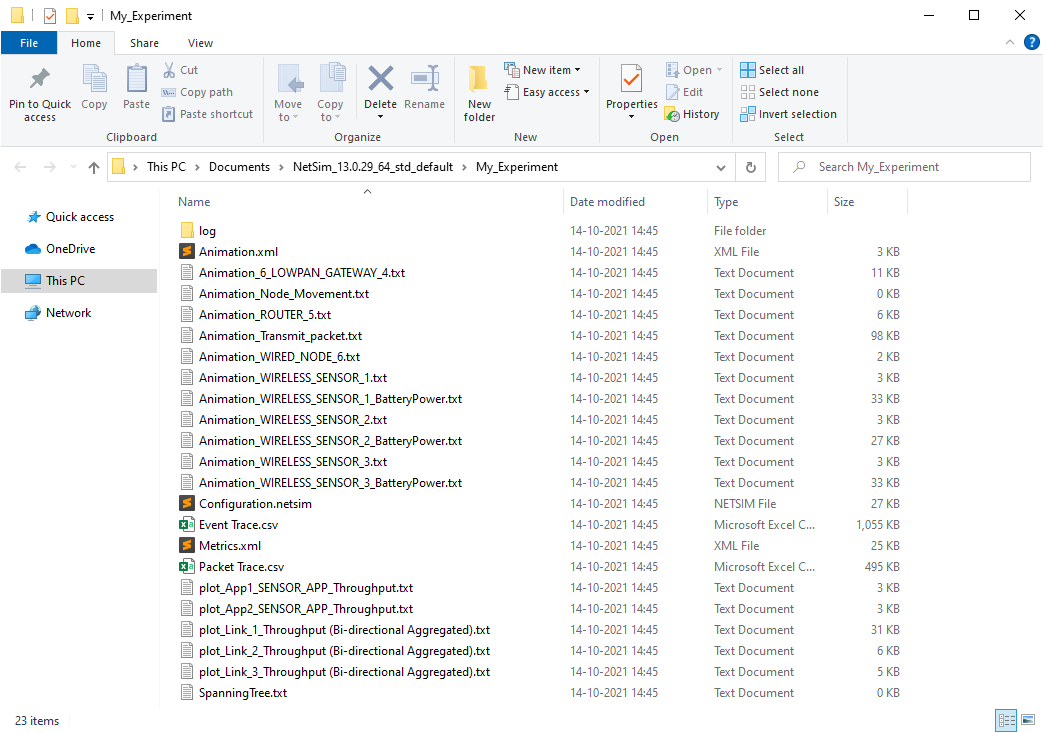Open the Open button dropdown arrow
Viewport: 1044px width, 733px height.
pyautogui.click(x=720, y=70)
